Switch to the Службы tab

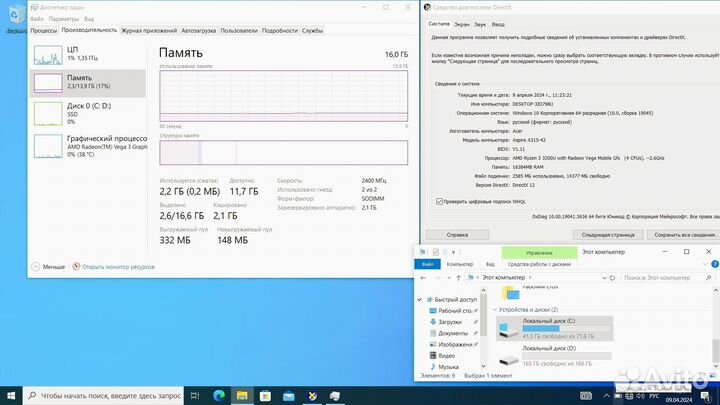tap(312, 31)
